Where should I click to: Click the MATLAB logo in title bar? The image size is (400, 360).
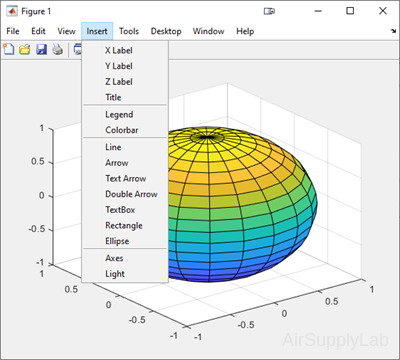pos(12,11)
